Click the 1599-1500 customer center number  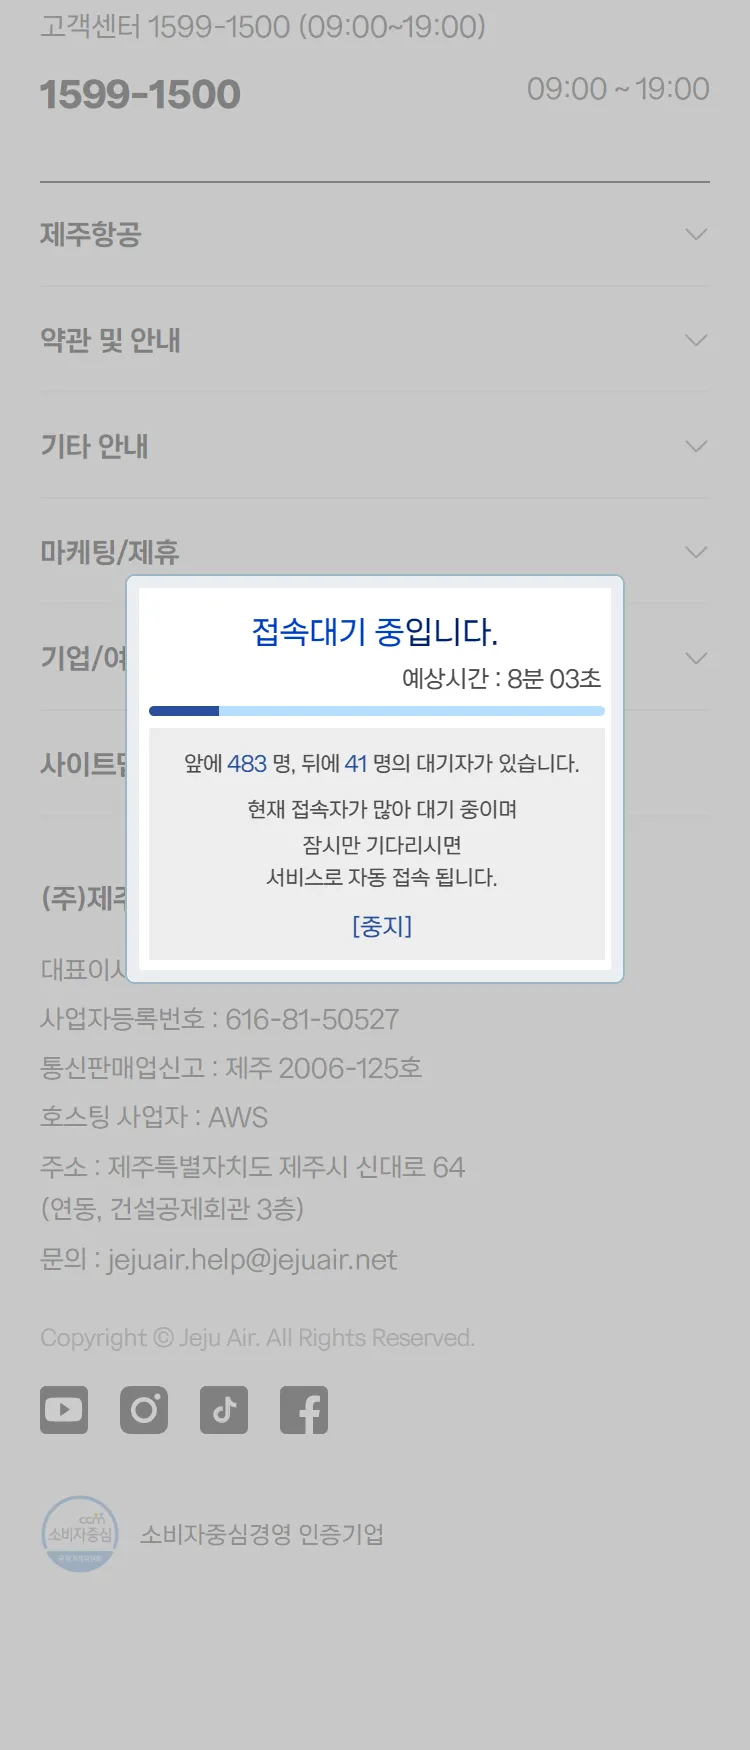140,95
